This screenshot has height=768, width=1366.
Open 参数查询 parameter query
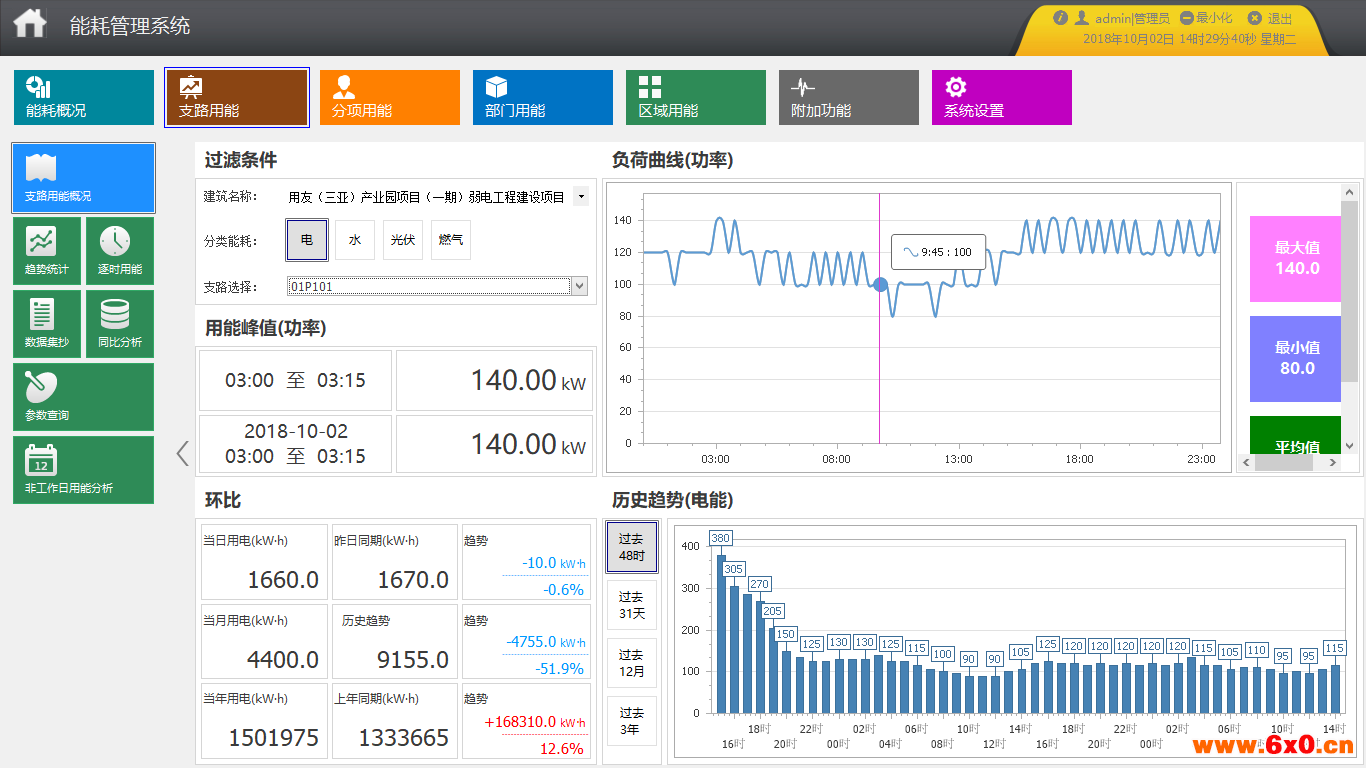(x=84, y=397)
